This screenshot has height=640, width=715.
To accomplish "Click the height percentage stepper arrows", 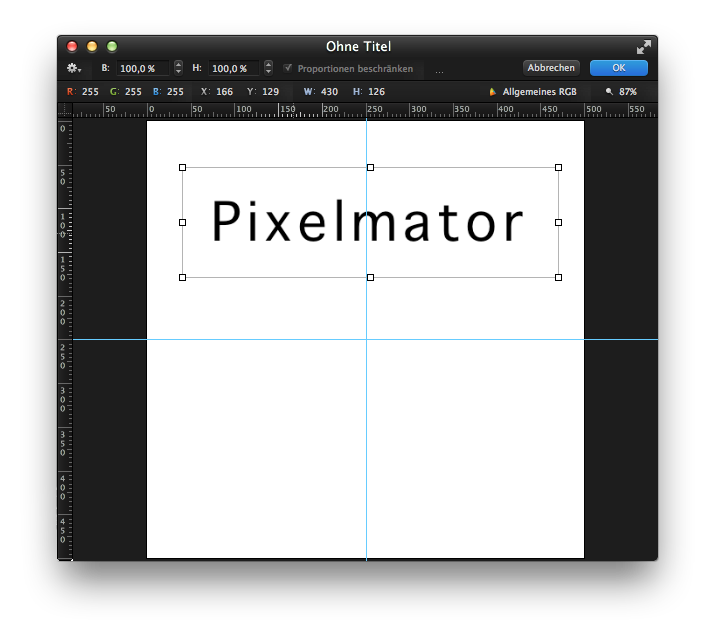I will point(268,68).
